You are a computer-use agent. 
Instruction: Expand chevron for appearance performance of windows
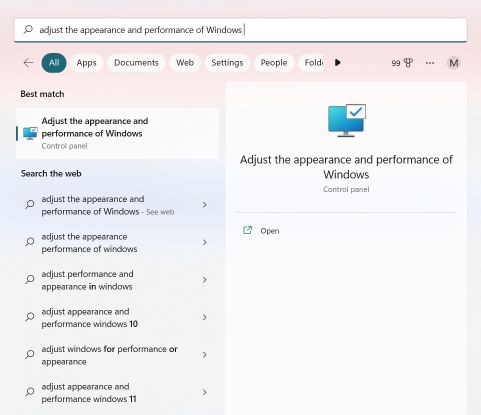coord(204,242)
